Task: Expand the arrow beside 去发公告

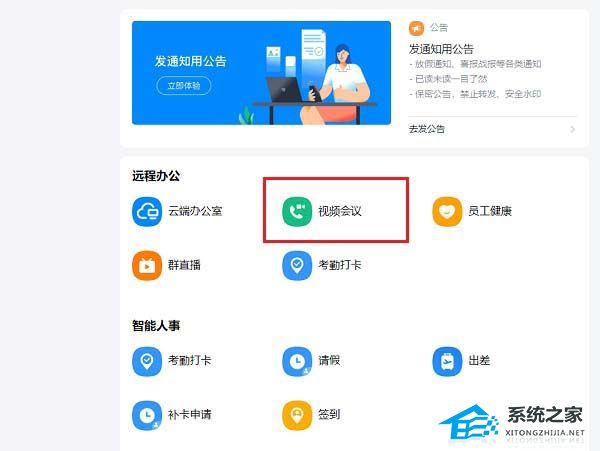Action: tap(572, 129)
